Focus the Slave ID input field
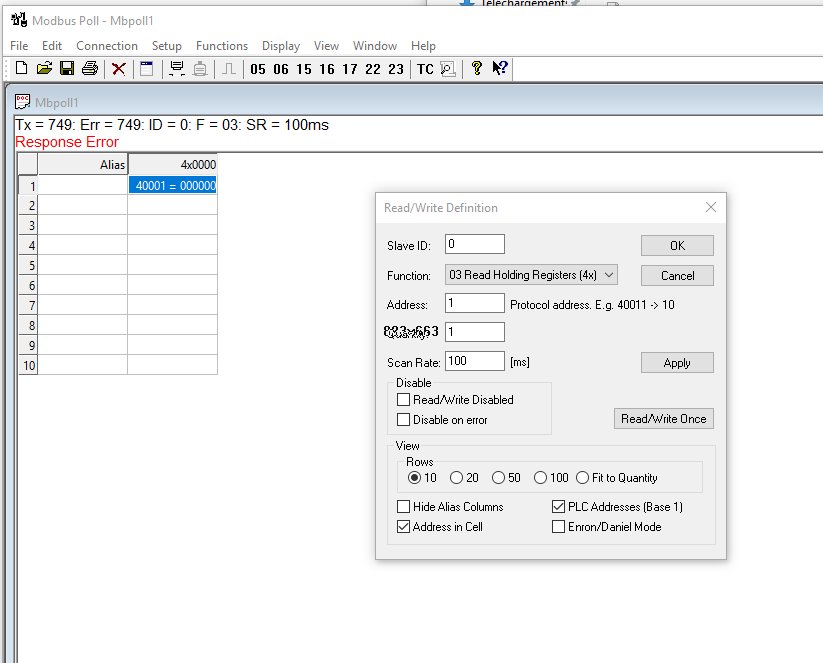Image resolution: width=823 pixels, height=663 pixels. (x=474, y=244)
